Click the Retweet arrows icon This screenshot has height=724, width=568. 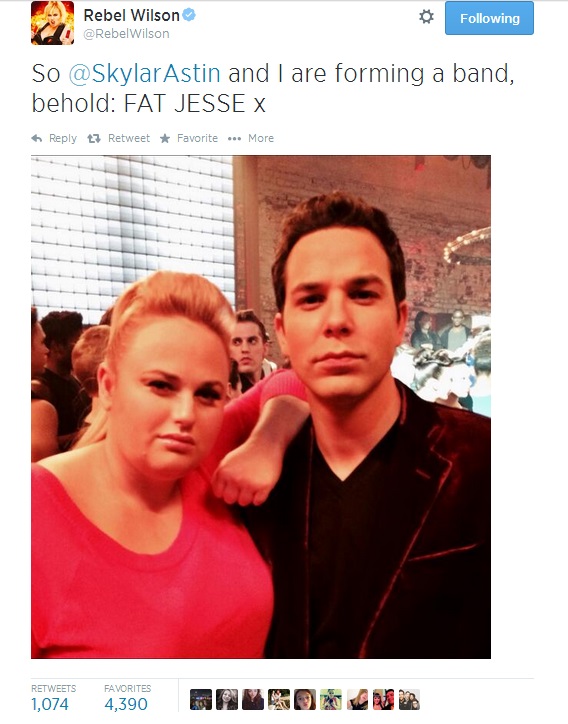click(x=94, y=138)
